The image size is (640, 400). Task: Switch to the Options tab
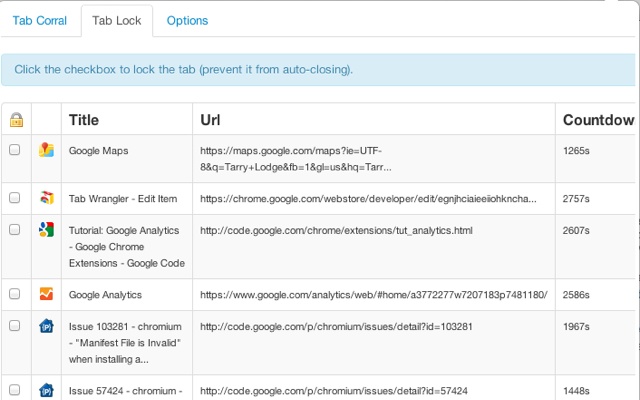click(x=187, y=20)
